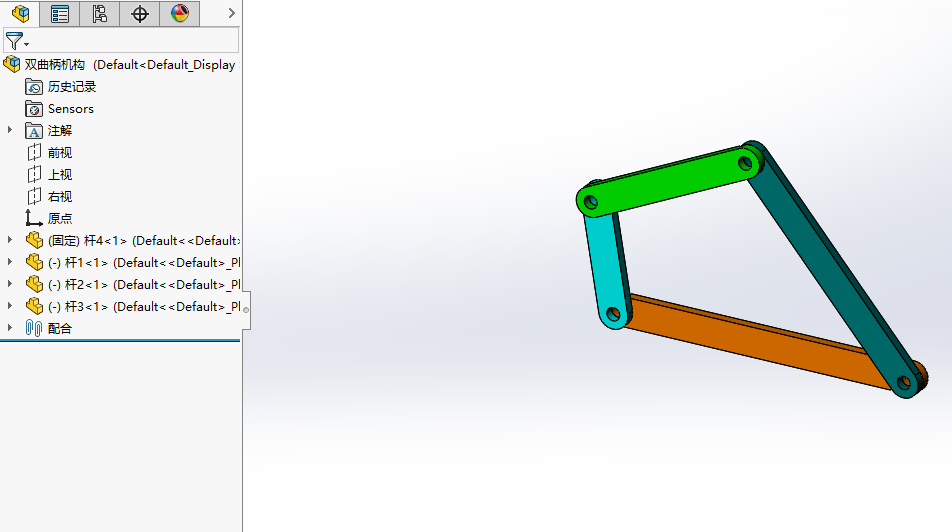Select the 历史记录 history folder
This screenshot has height=532, width=952.
pyautogui.click(x=72, y=87)
